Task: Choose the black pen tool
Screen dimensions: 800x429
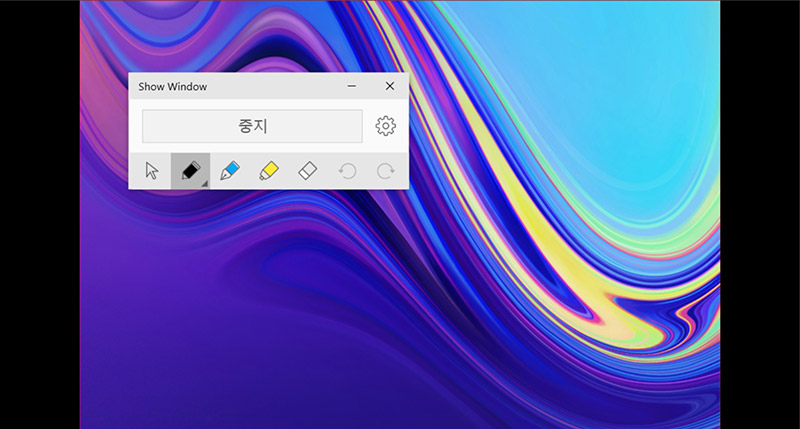Action: [189, 171]
